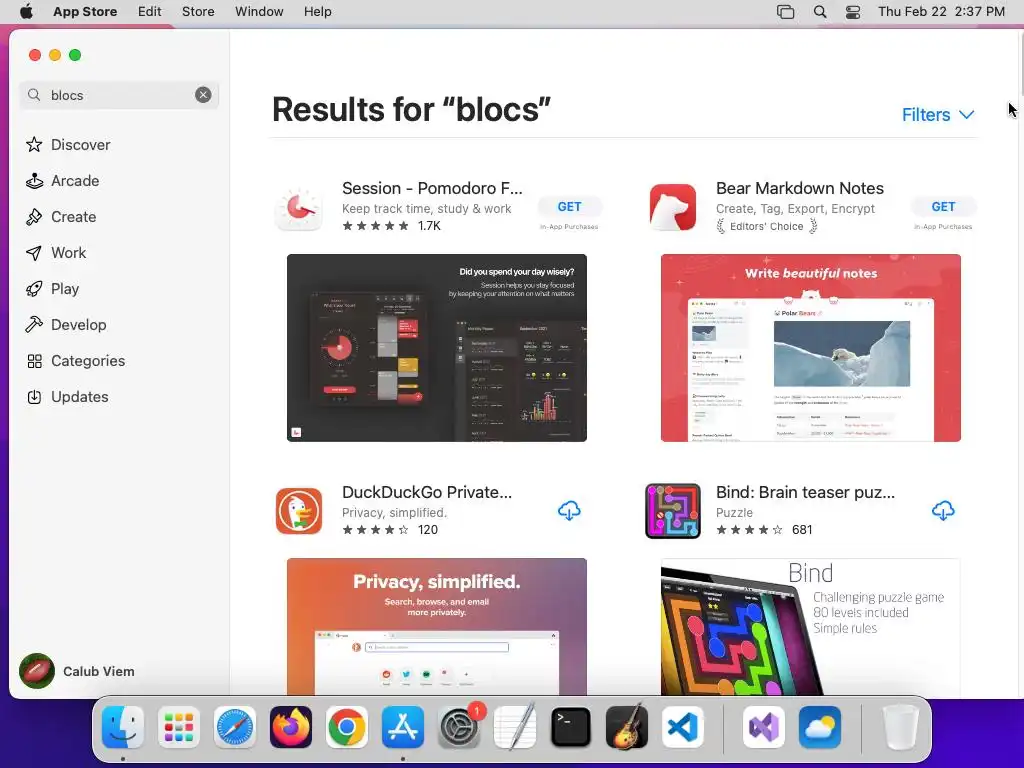The image size is (1024, 768).
Task: Launch Safari from the Dock
Action: click(x=234, y=727)
